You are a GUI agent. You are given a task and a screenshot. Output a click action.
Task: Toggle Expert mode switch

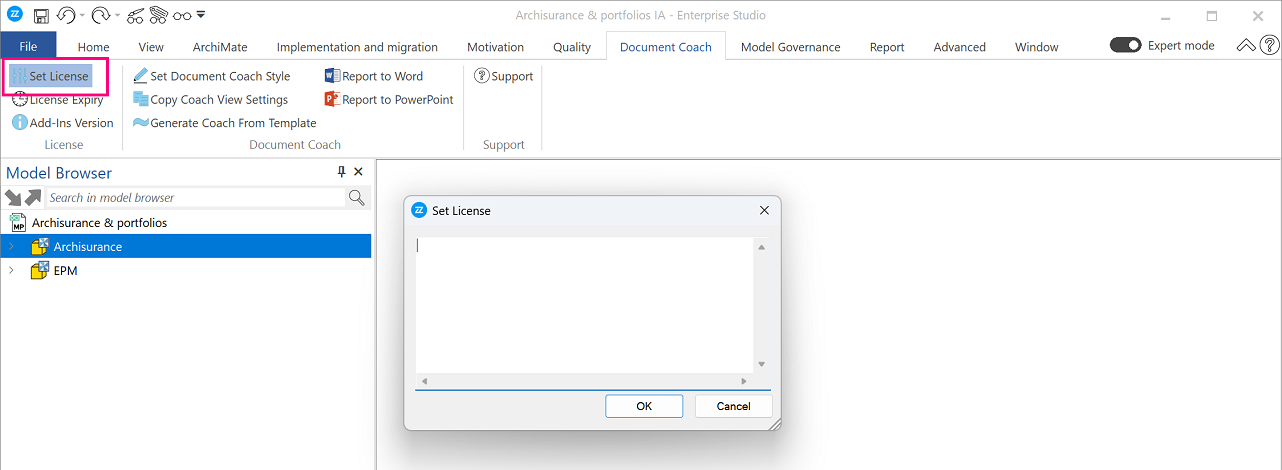(x=1126, y=46)
